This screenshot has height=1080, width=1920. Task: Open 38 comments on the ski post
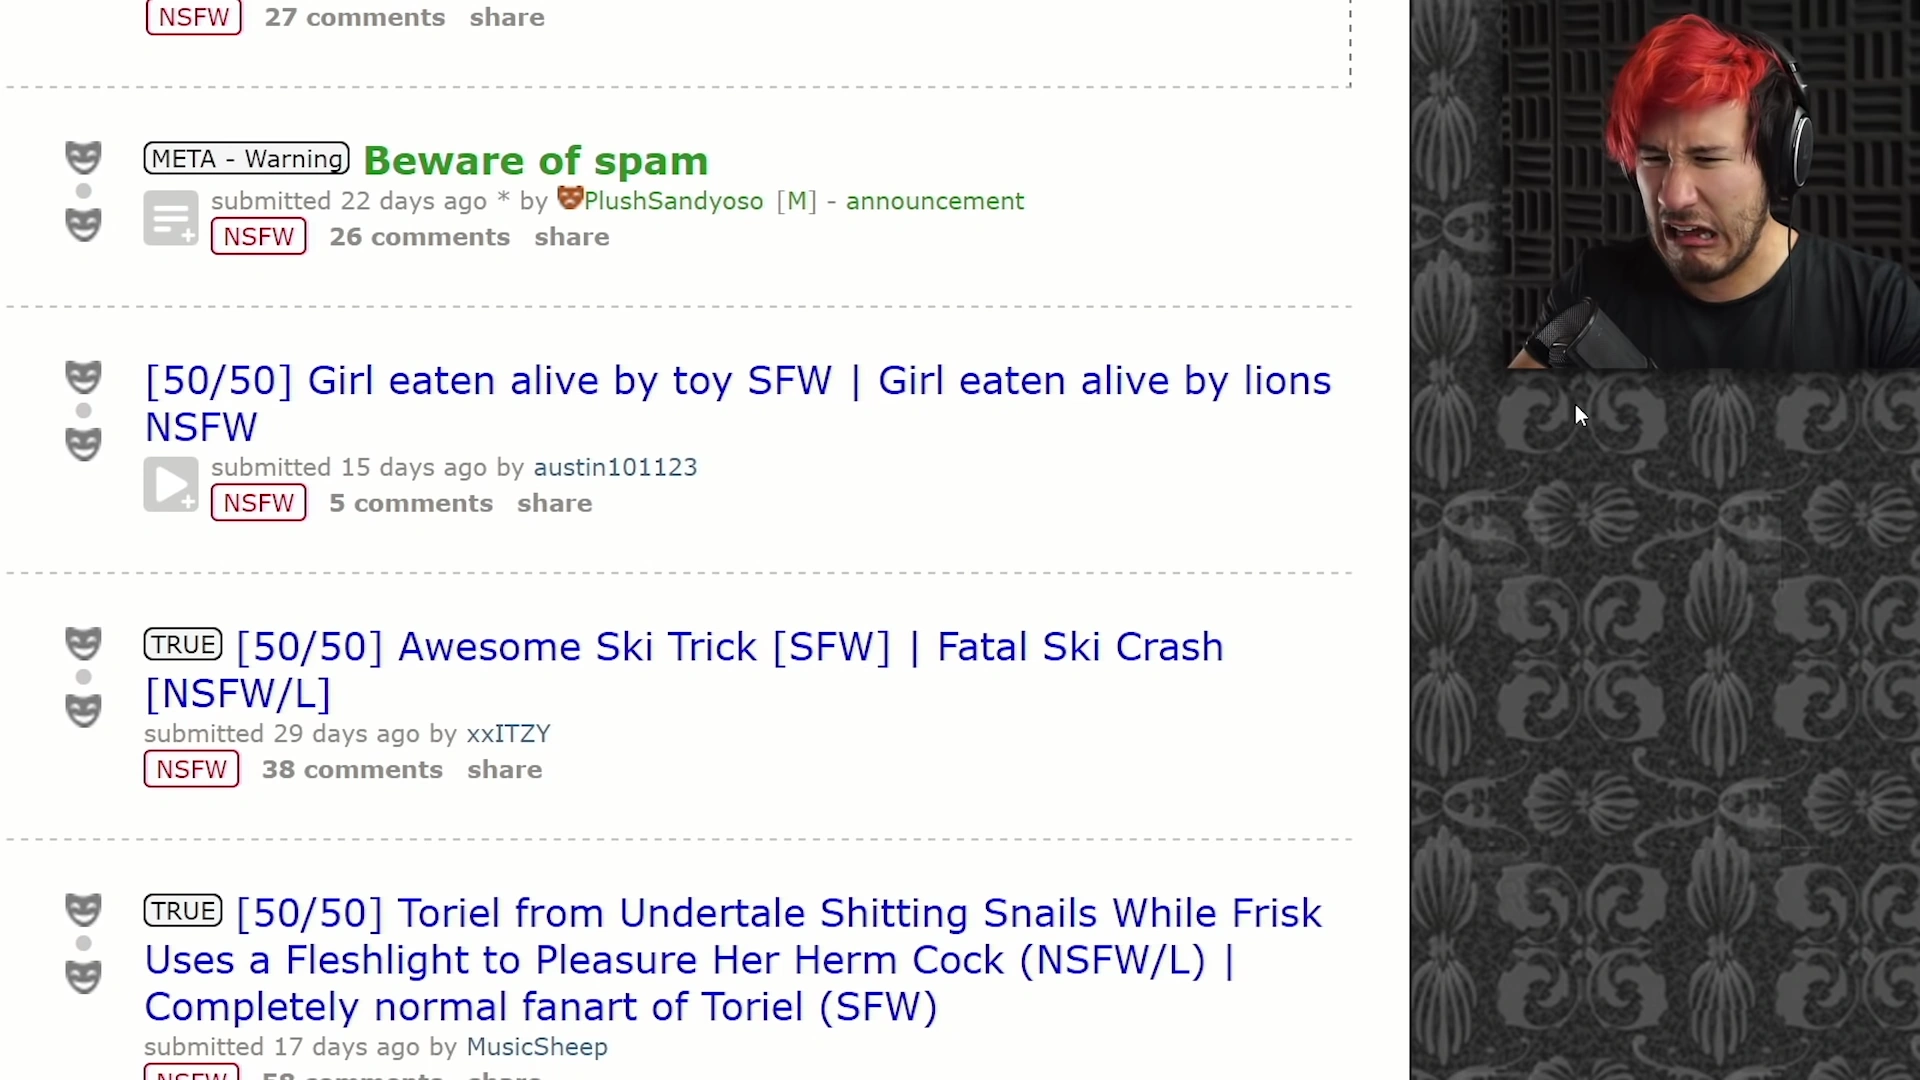352,770
